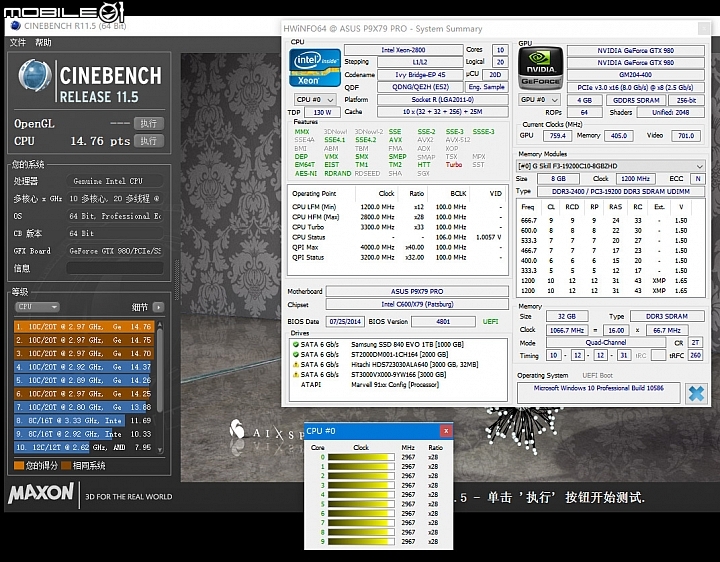Select rank 6 entry scoring 14.25

tap(84, 393)
